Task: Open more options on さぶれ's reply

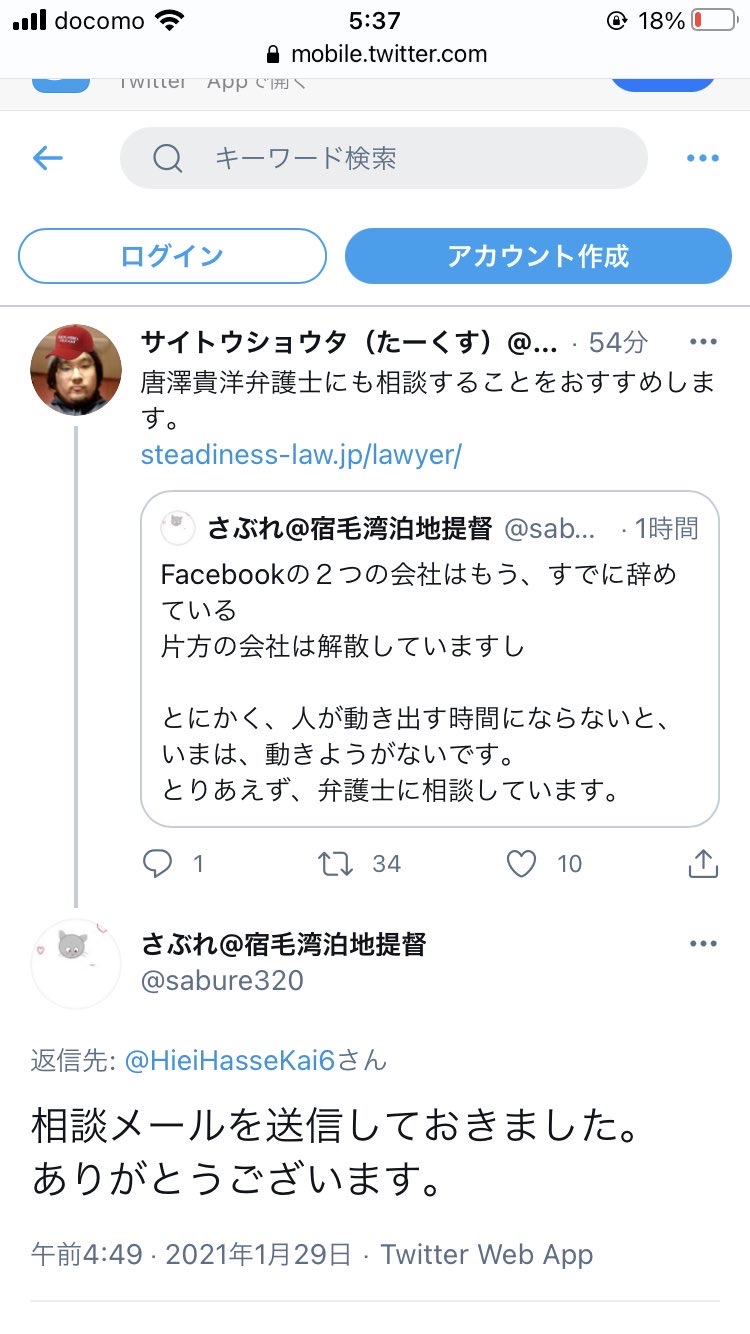Action: coord(703,943)
